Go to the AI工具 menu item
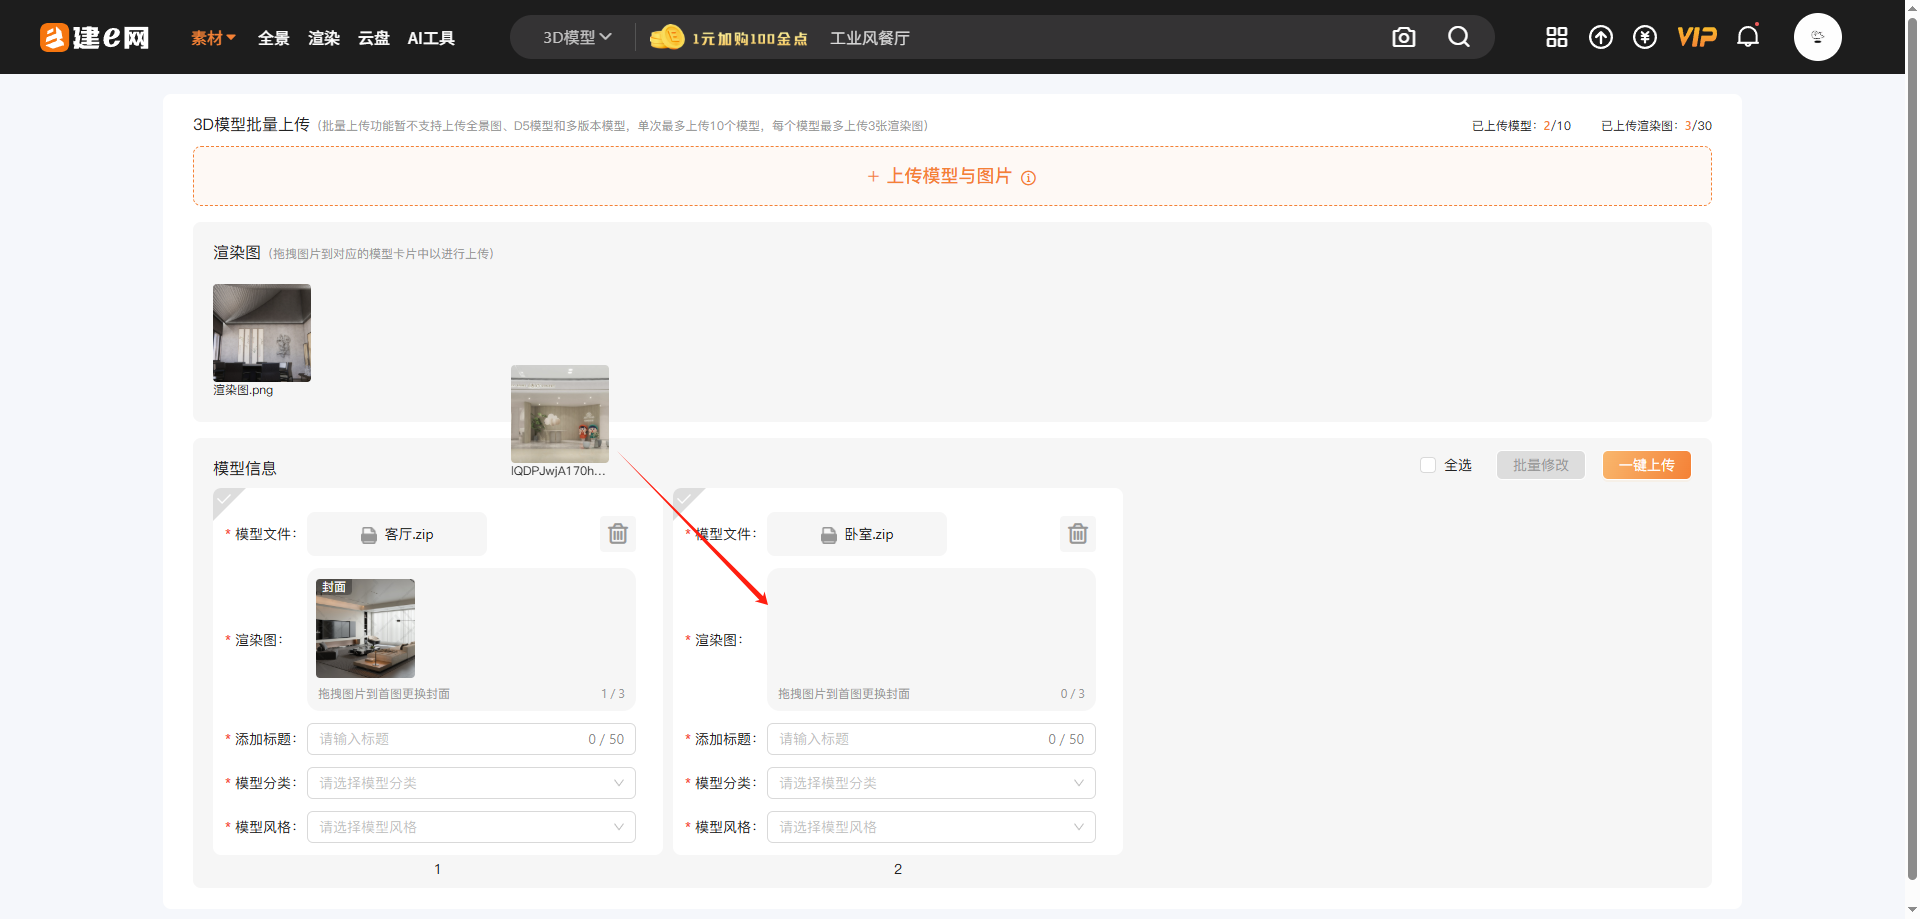This screenshot has height=919, width=1920. tap(431, 38)
